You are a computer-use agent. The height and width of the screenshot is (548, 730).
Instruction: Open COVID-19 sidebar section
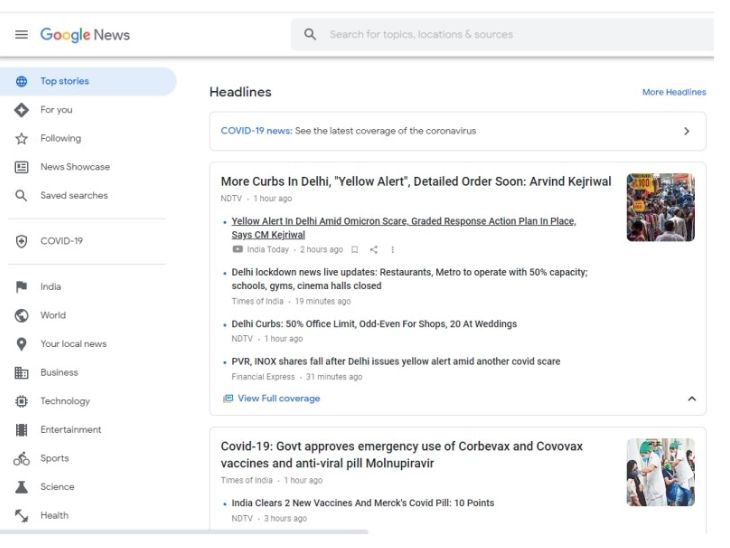(61, 241)
